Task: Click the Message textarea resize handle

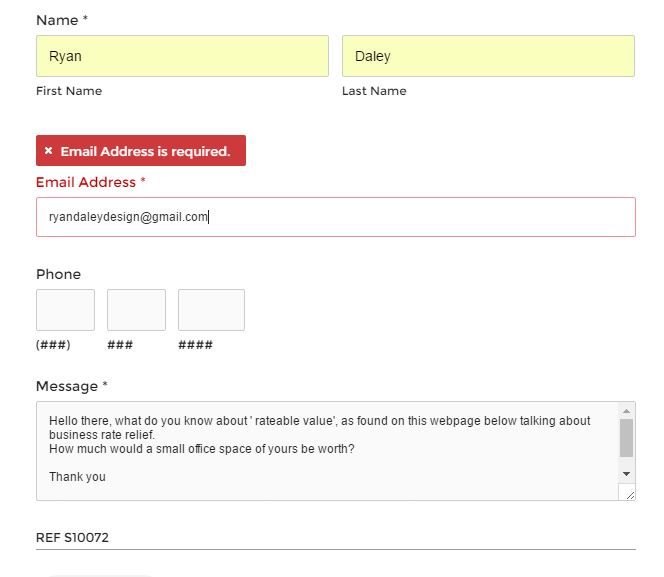Action: click(630, 495)
